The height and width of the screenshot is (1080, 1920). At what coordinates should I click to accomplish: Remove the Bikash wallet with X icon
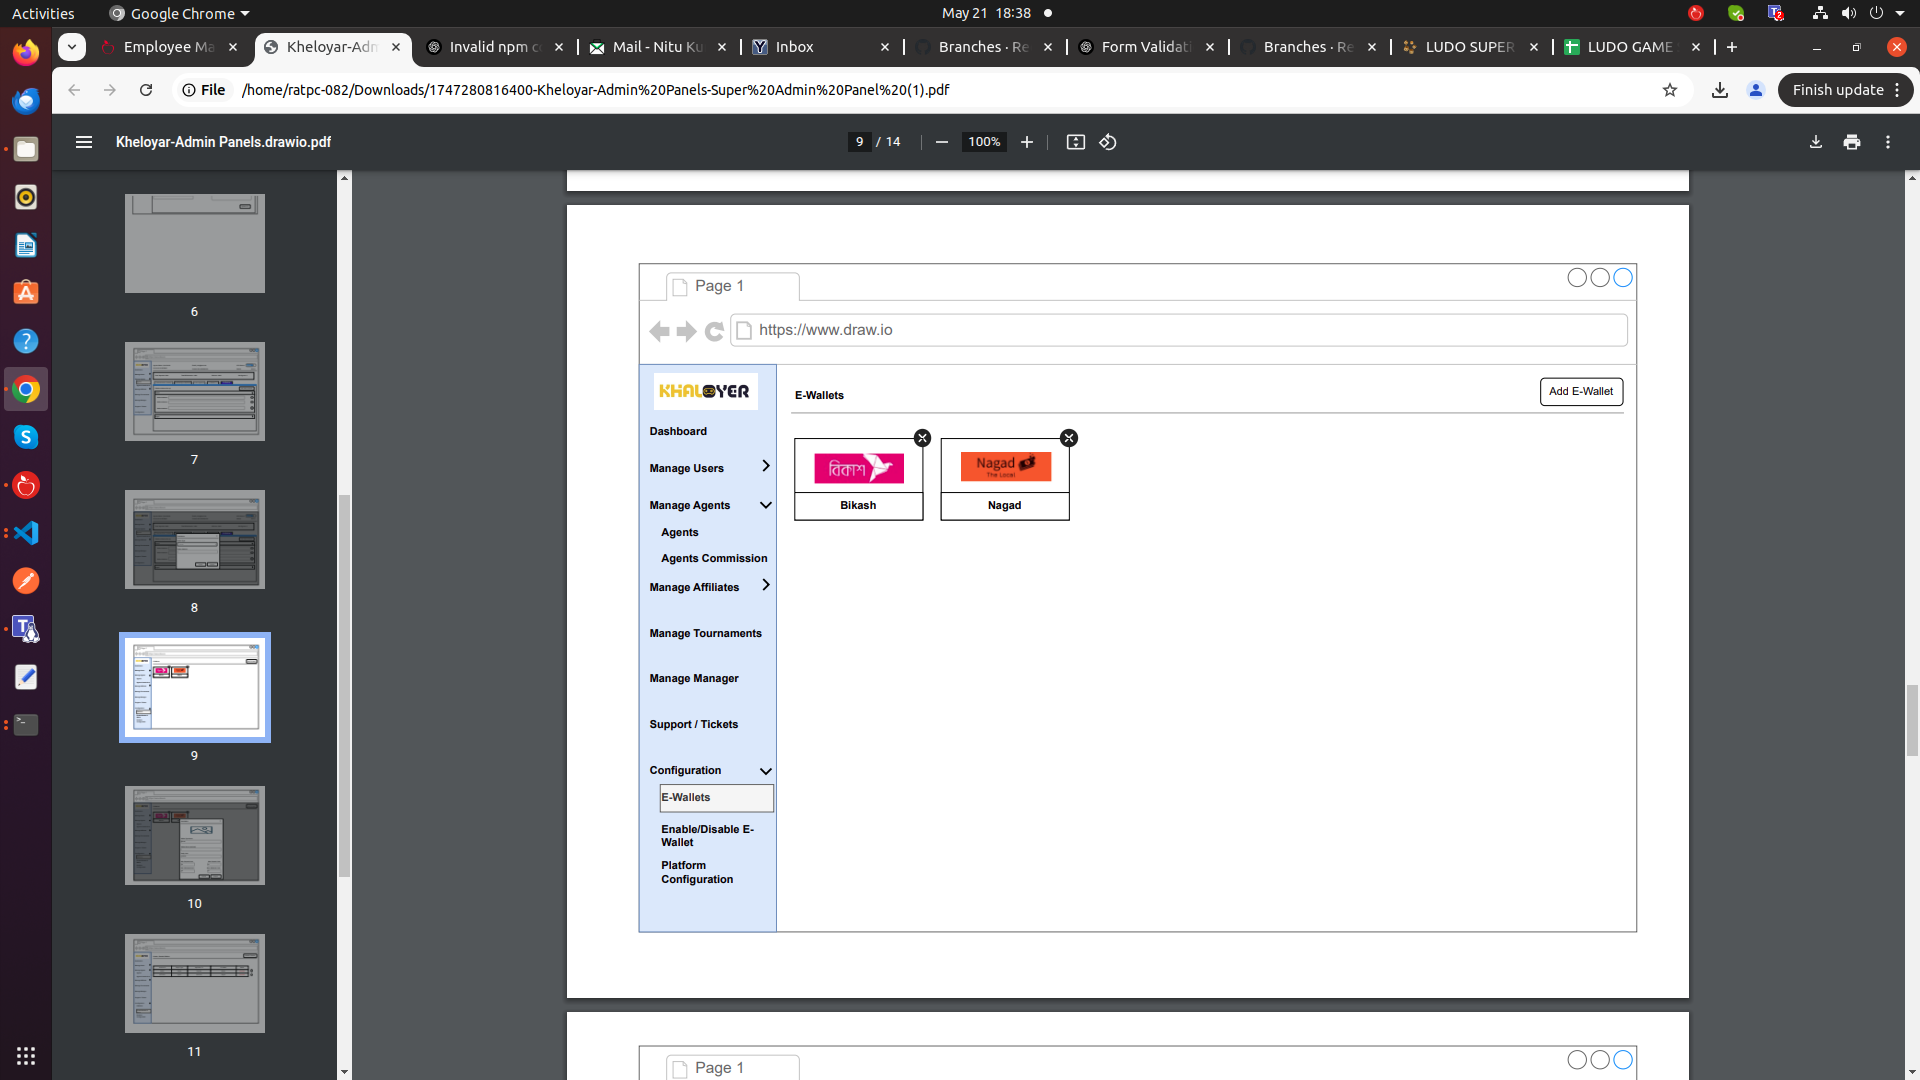(922, 438)
